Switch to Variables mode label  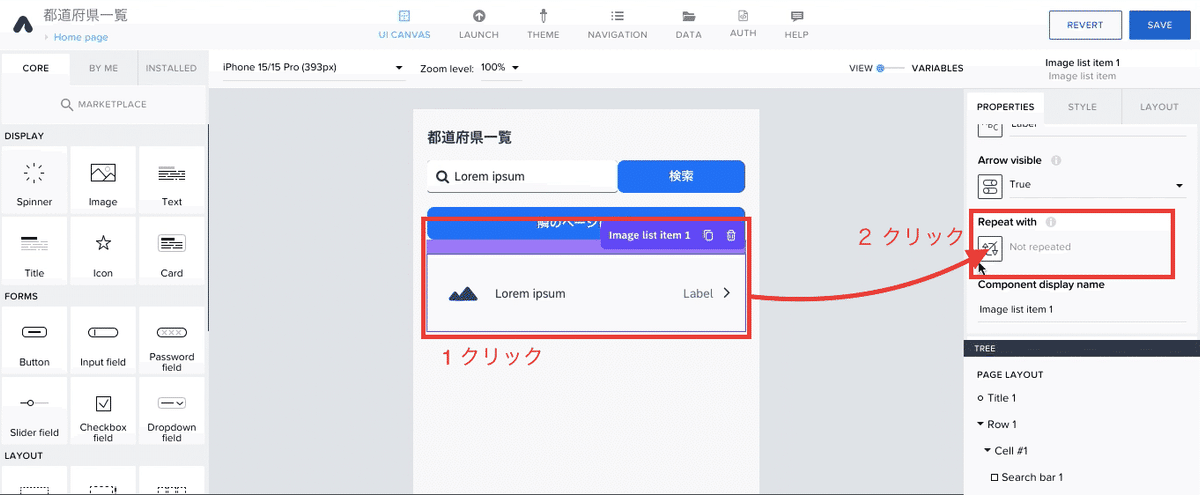[937, 68]
